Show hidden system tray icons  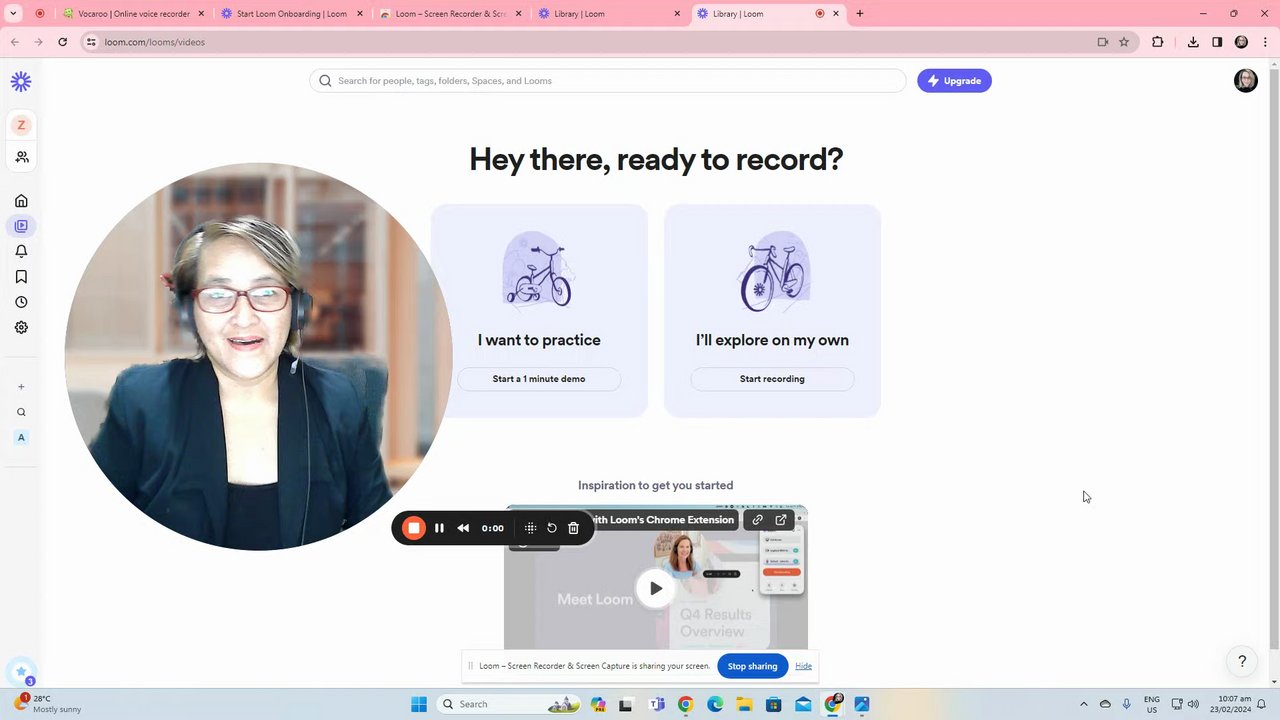[x=1083, y=704]
